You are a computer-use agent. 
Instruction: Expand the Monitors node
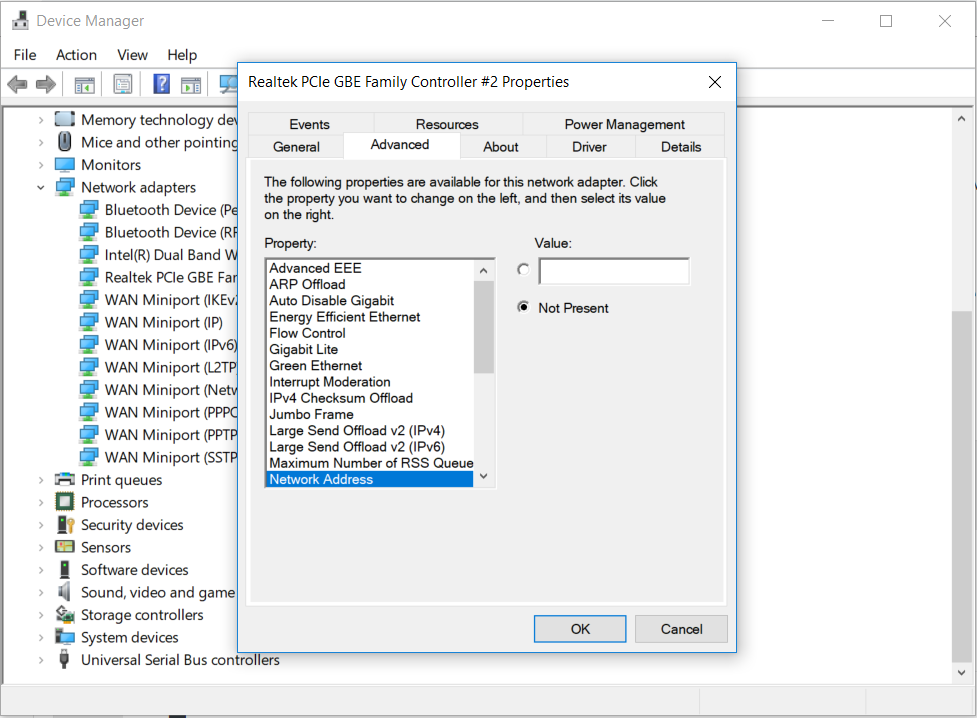tap(41, 165)
